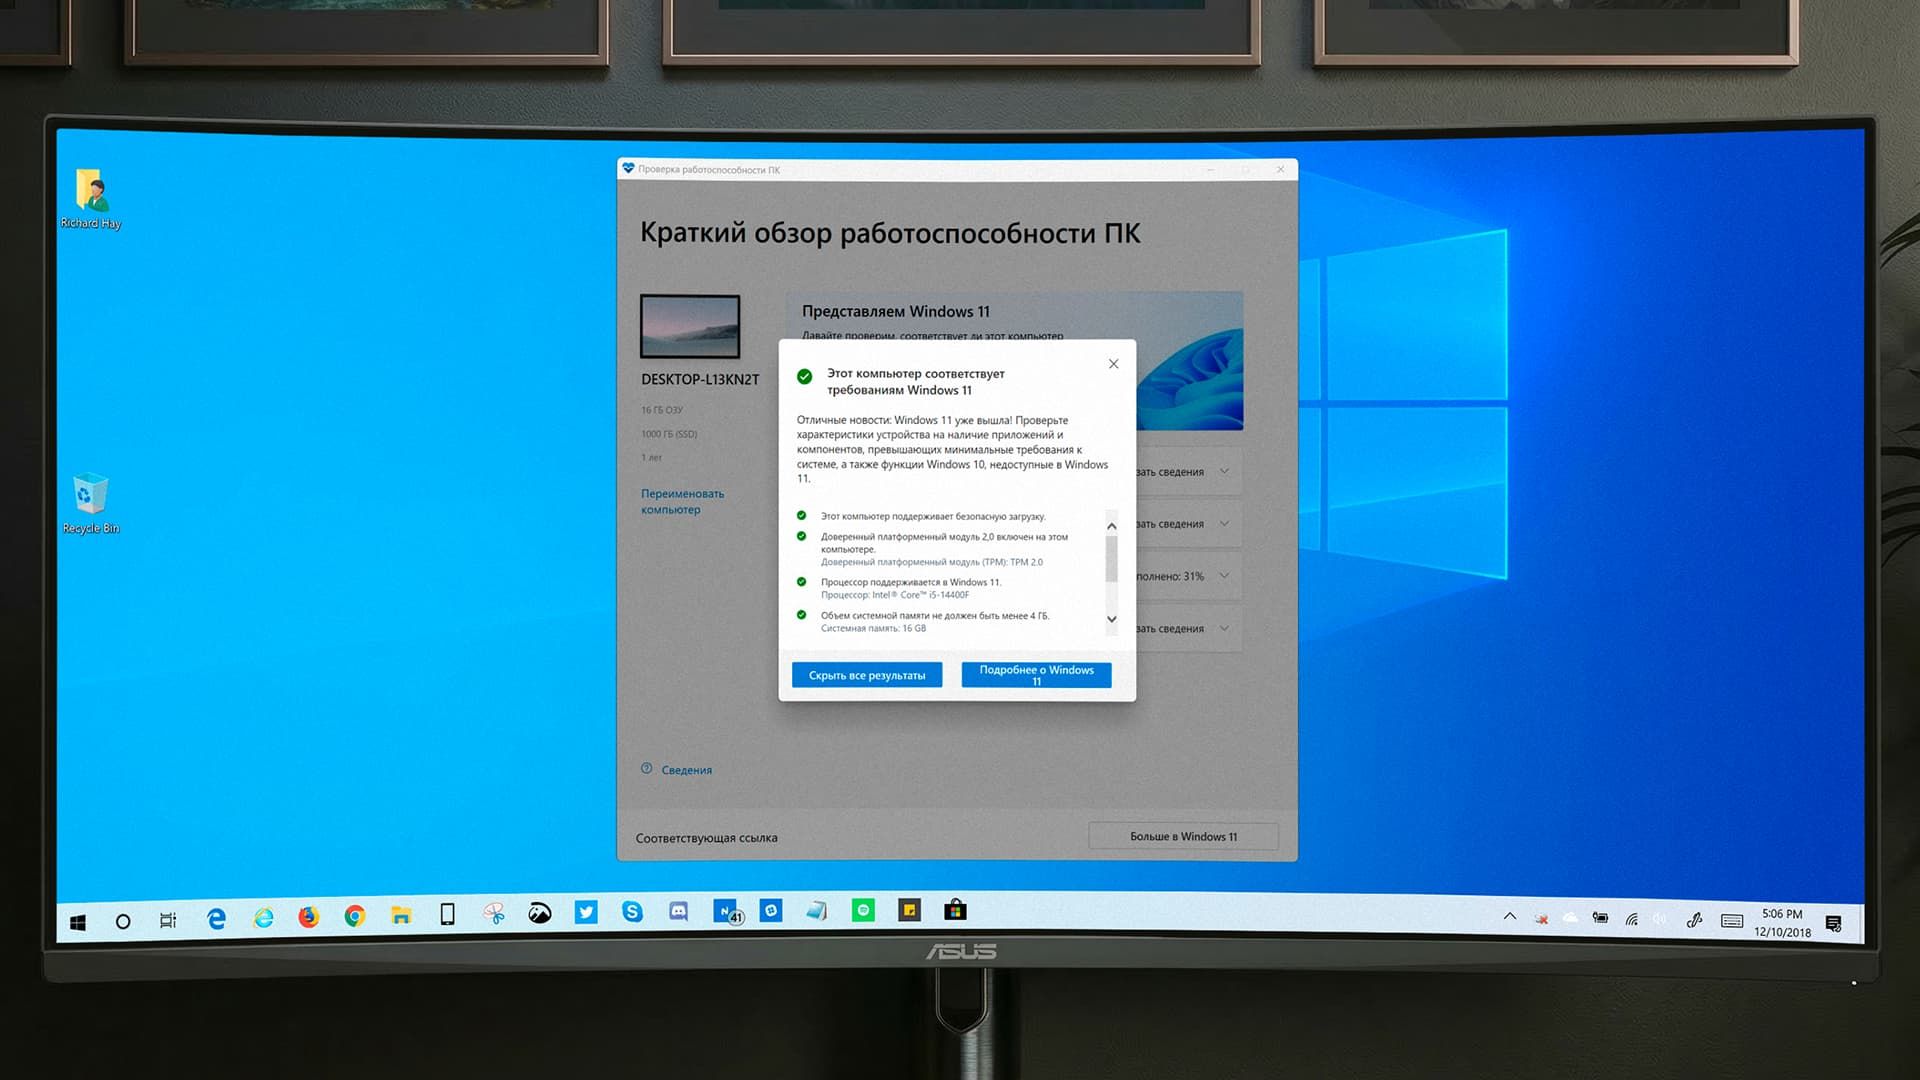Launch Skype from the taskbar

(x=632, y=911)
